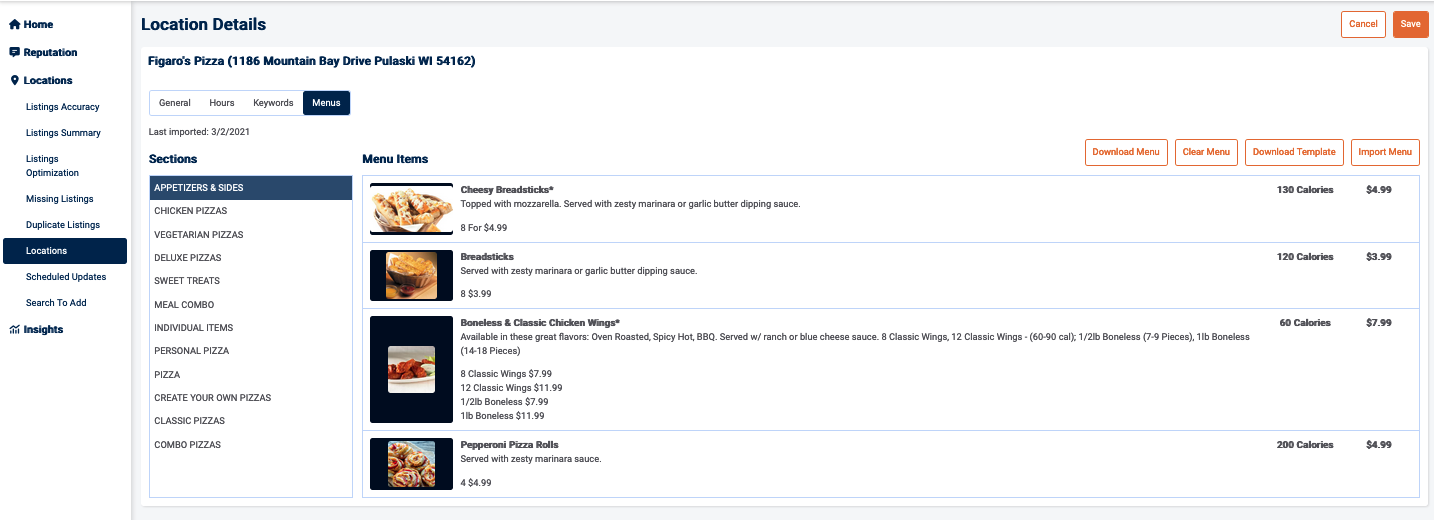Choose the Create Your Own Pizzas section
This screenshot has height=520, width=1434.
click(212, 398)
